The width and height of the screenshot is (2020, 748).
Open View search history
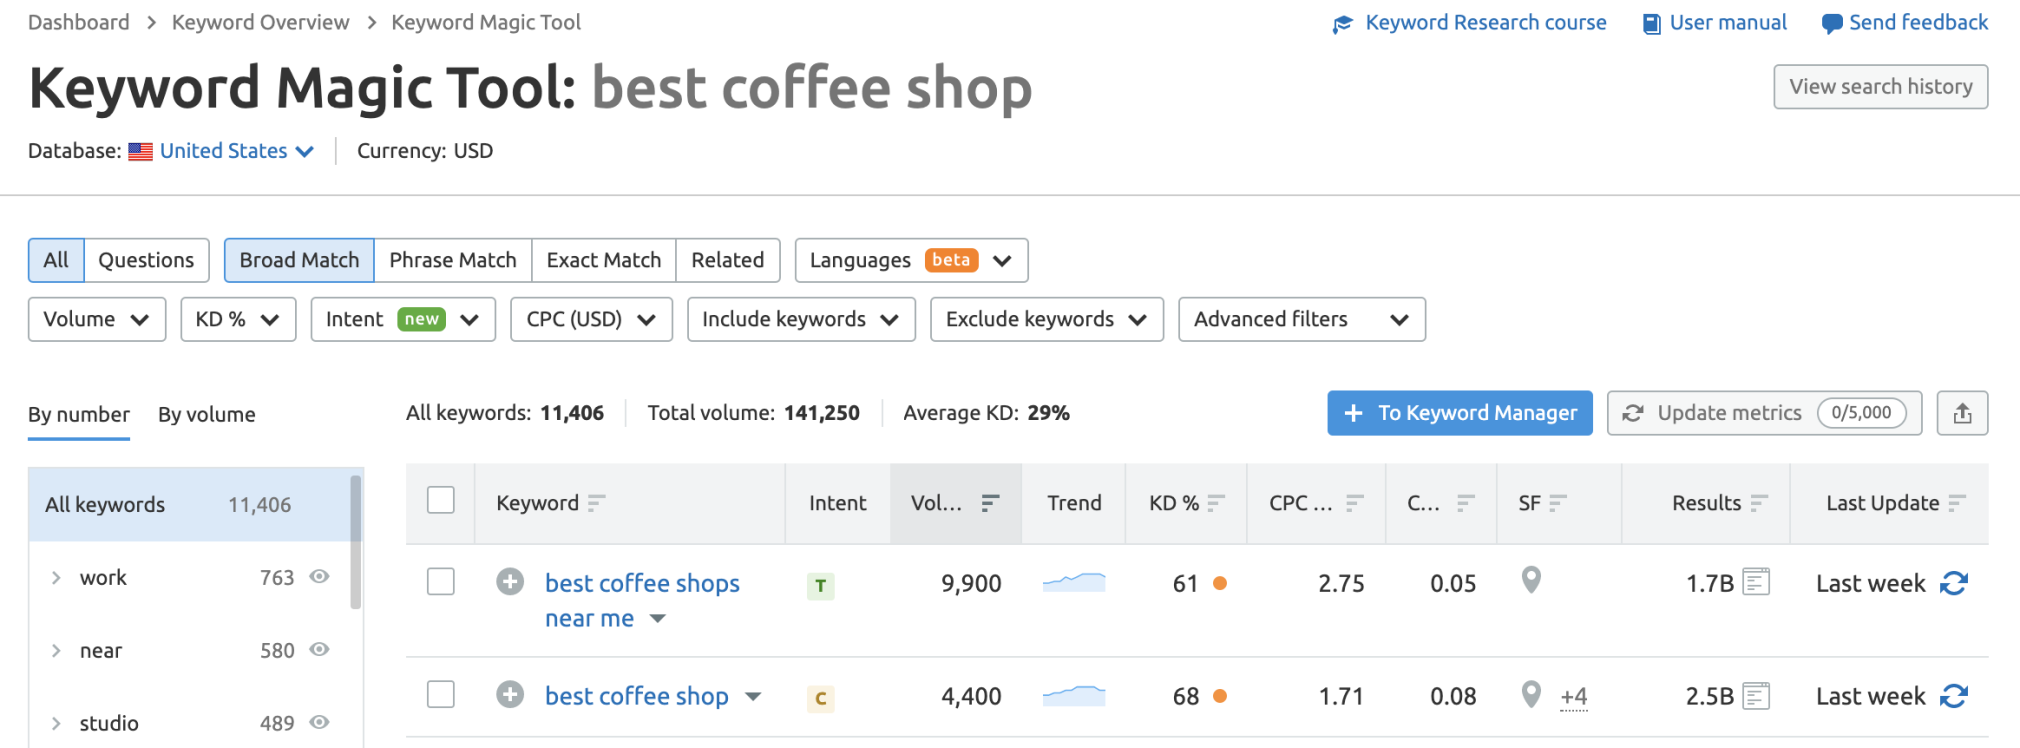point(1881,87)
